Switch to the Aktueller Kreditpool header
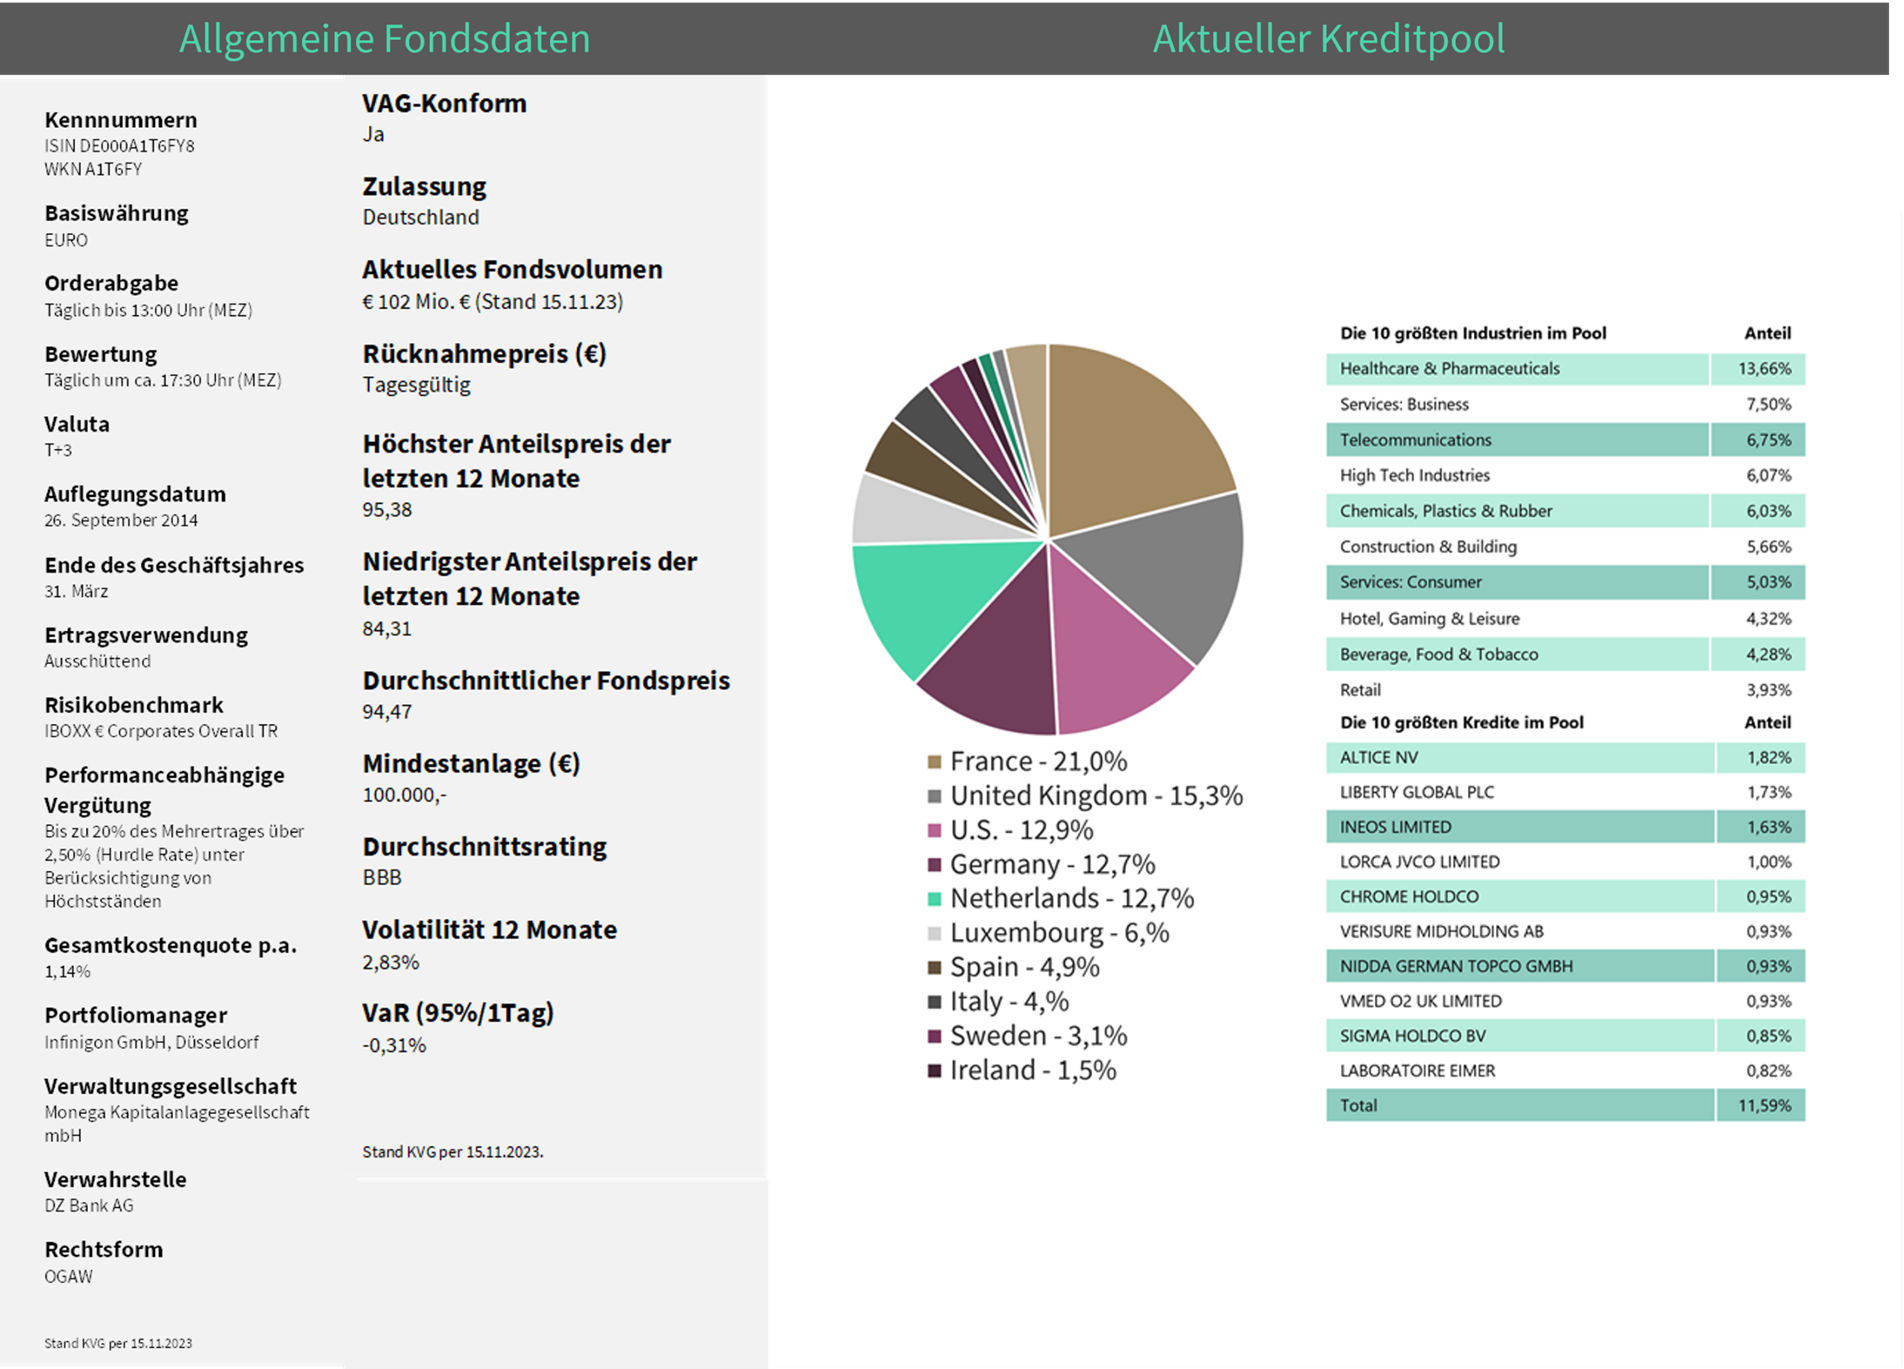This screenshot has height=1369, width=1904. [1328, 39]
